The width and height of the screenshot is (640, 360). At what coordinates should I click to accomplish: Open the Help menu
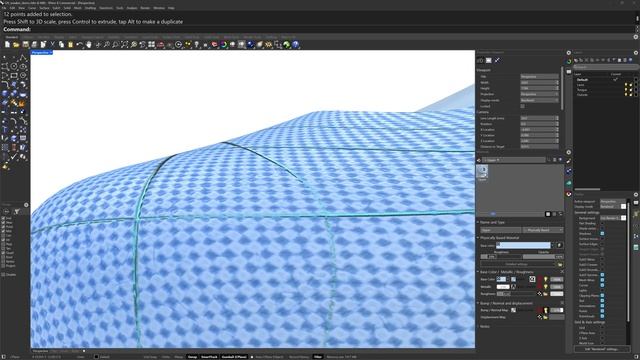171,8
